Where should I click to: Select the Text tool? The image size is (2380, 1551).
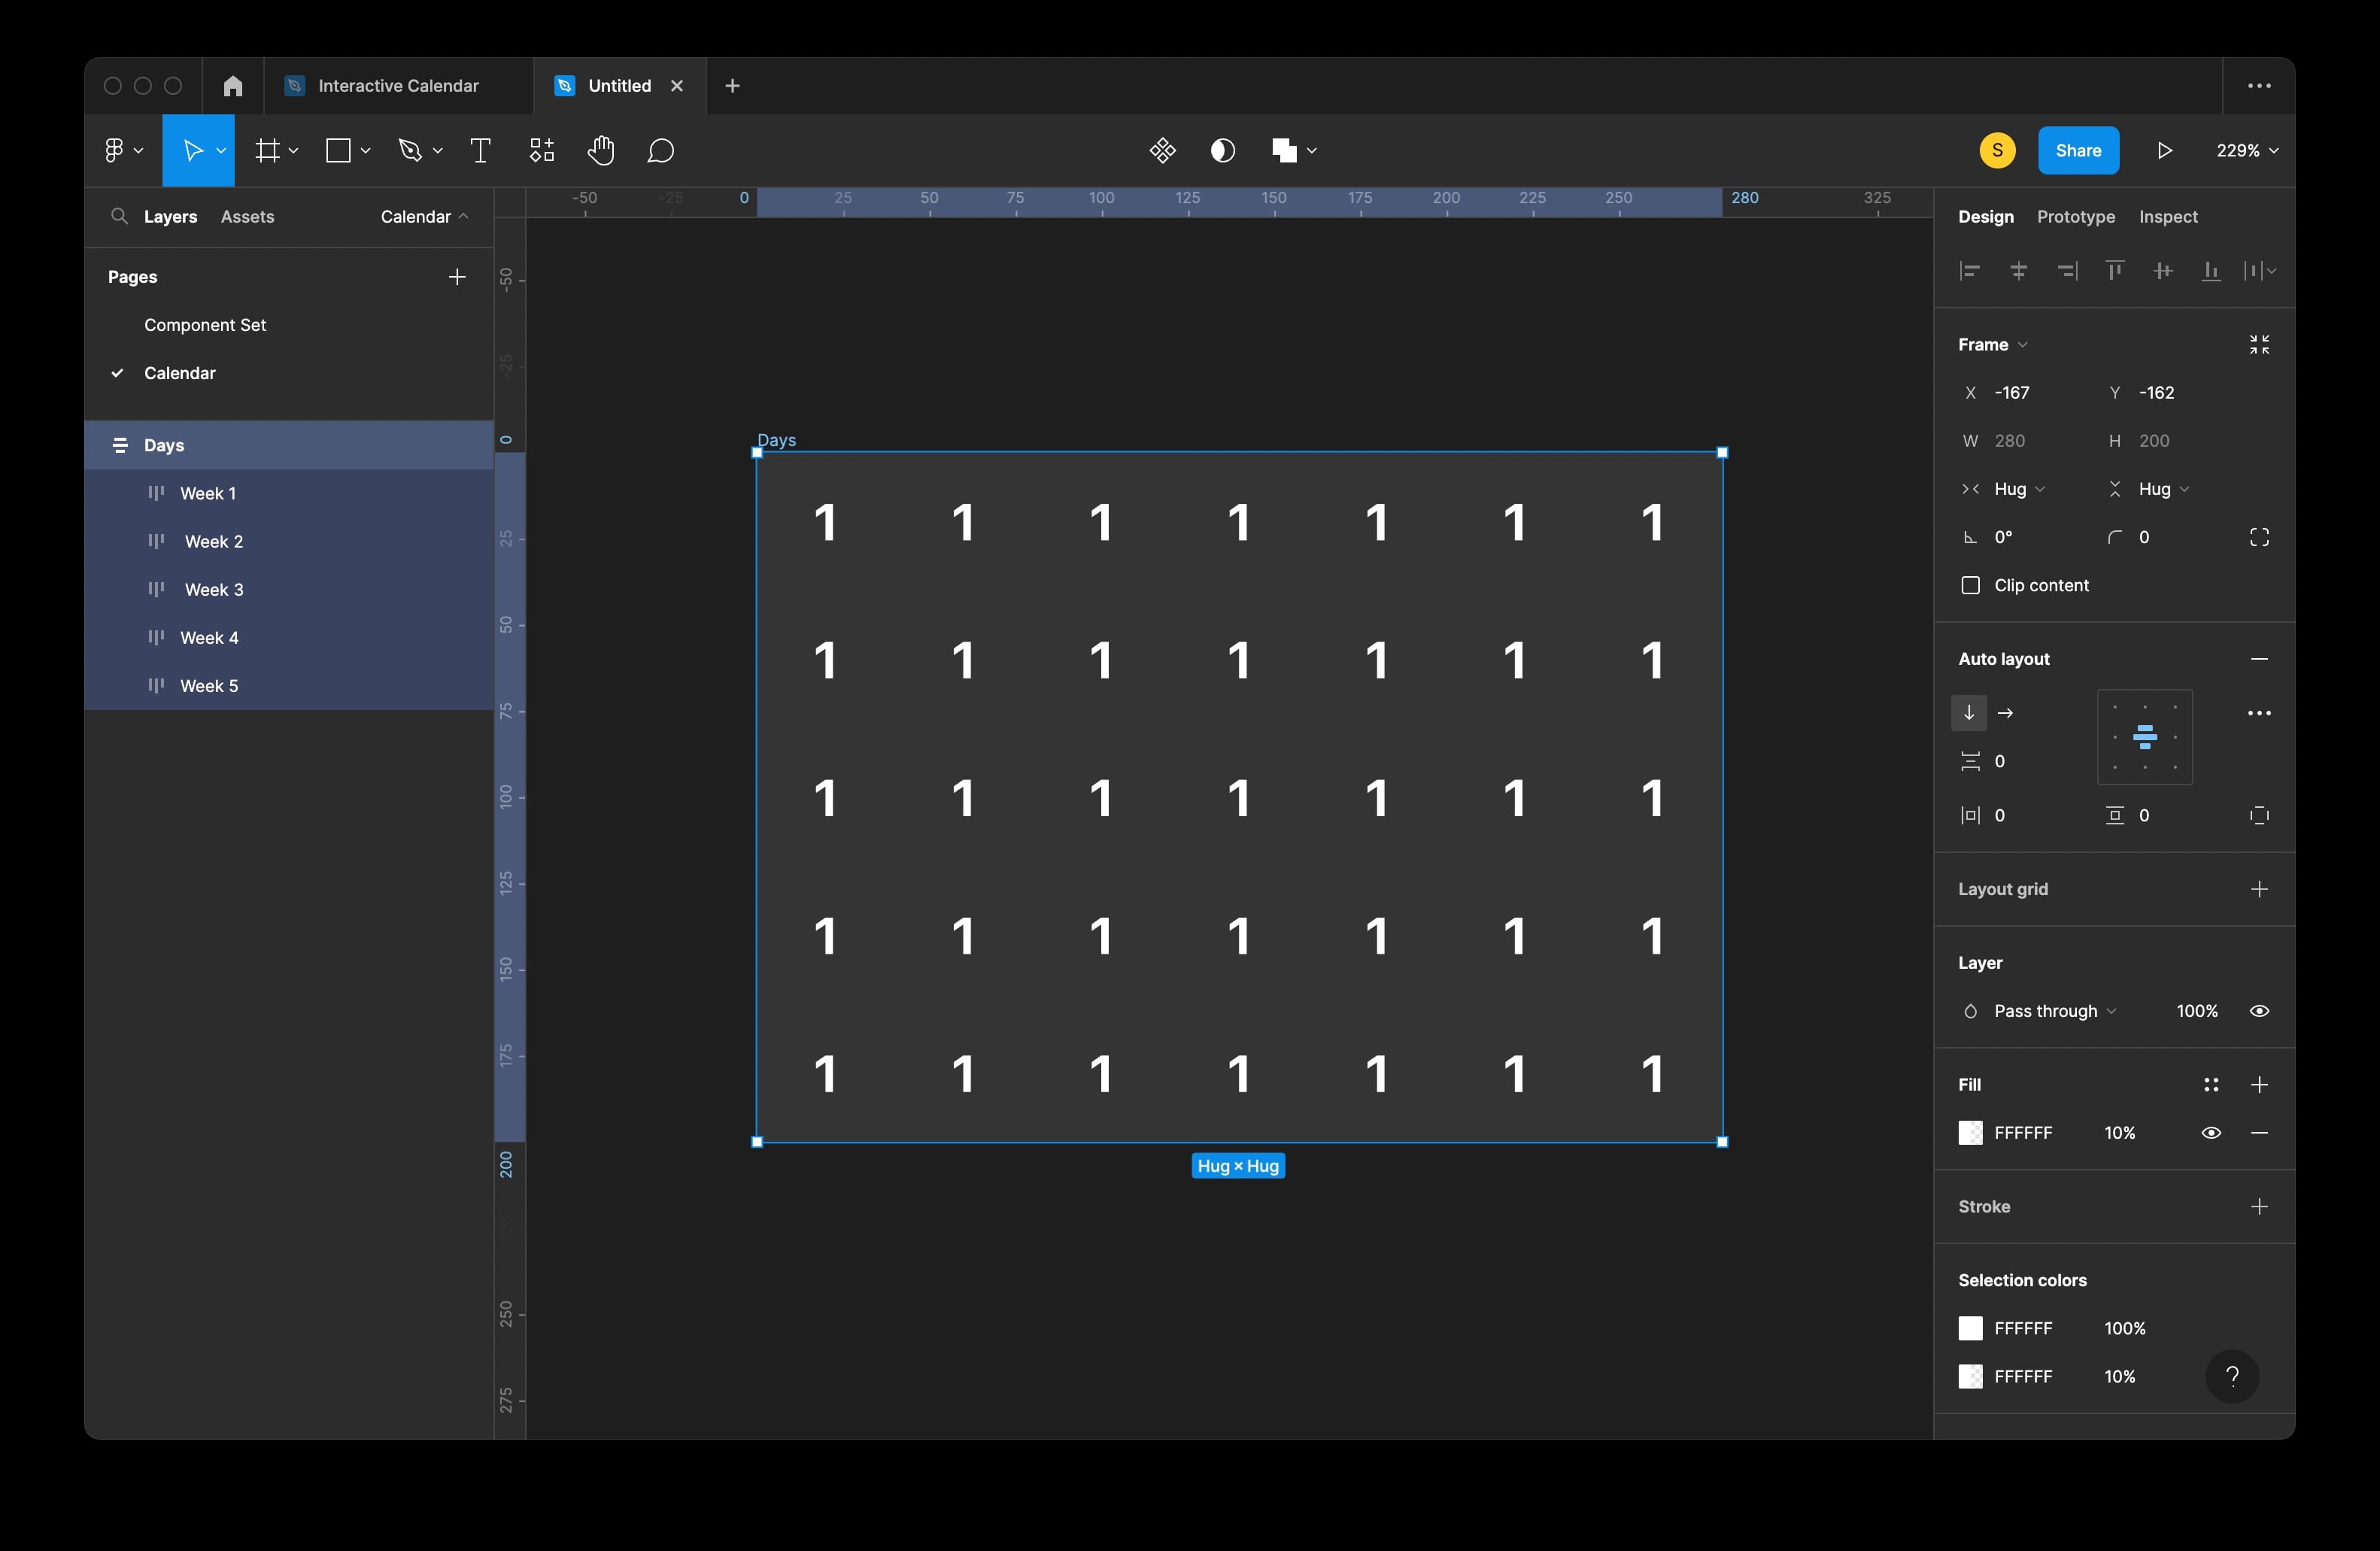coord(480,151)
